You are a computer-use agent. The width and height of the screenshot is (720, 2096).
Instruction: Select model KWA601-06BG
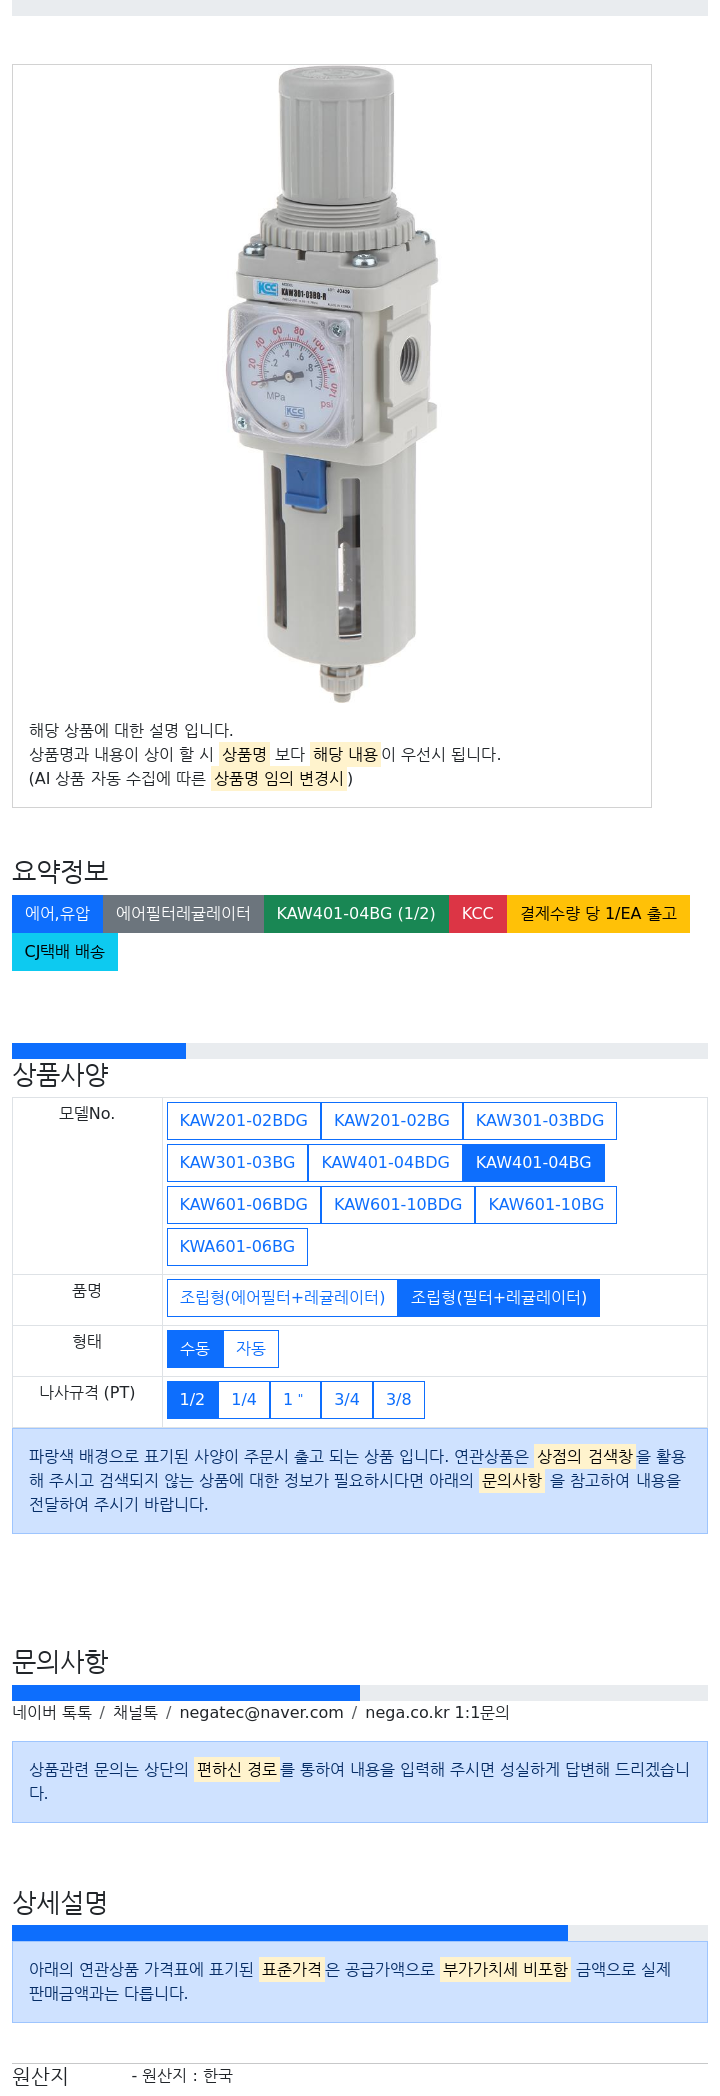coord(238,1247)
